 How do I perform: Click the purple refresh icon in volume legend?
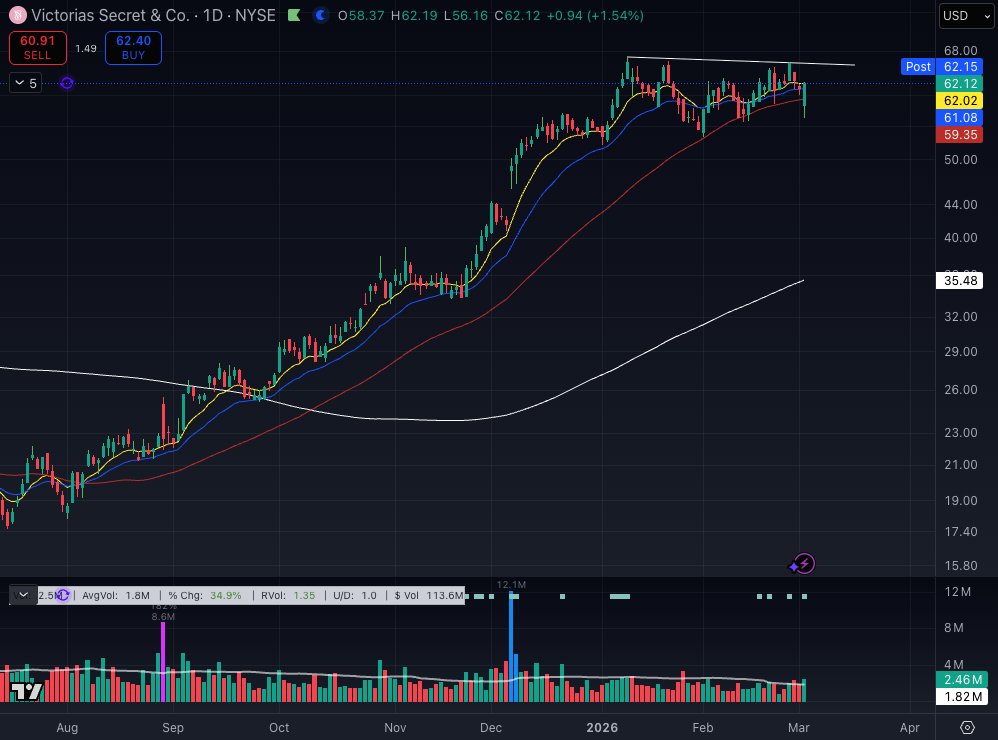[62, 596]
